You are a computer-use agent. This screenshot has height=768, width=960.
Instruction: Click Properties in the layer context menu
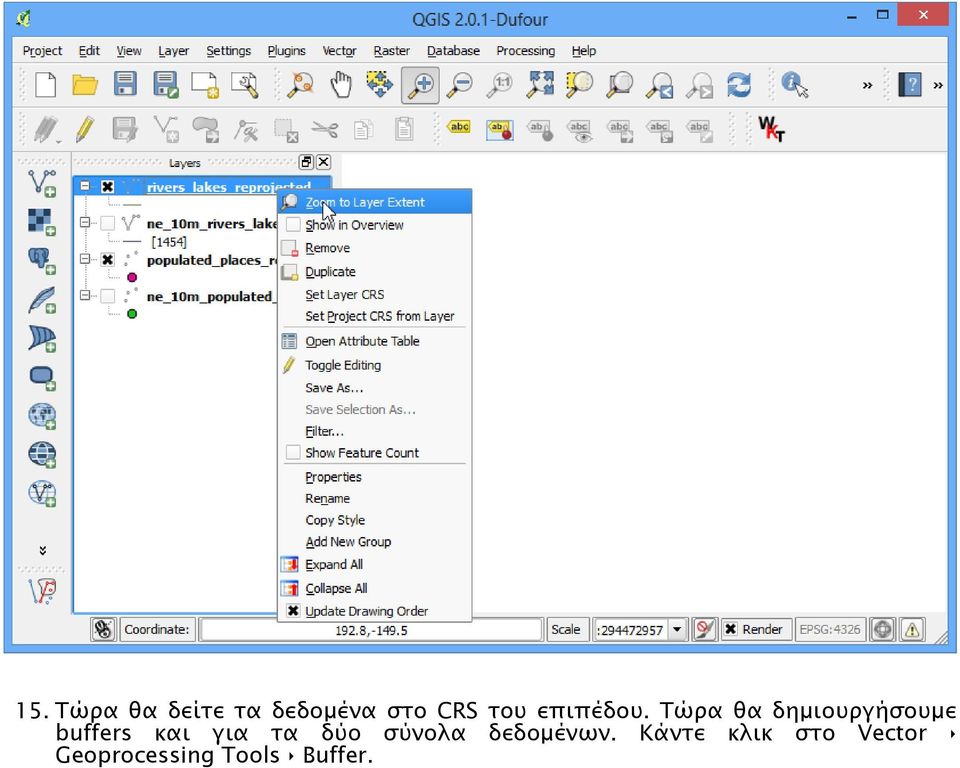click(375, 477)
